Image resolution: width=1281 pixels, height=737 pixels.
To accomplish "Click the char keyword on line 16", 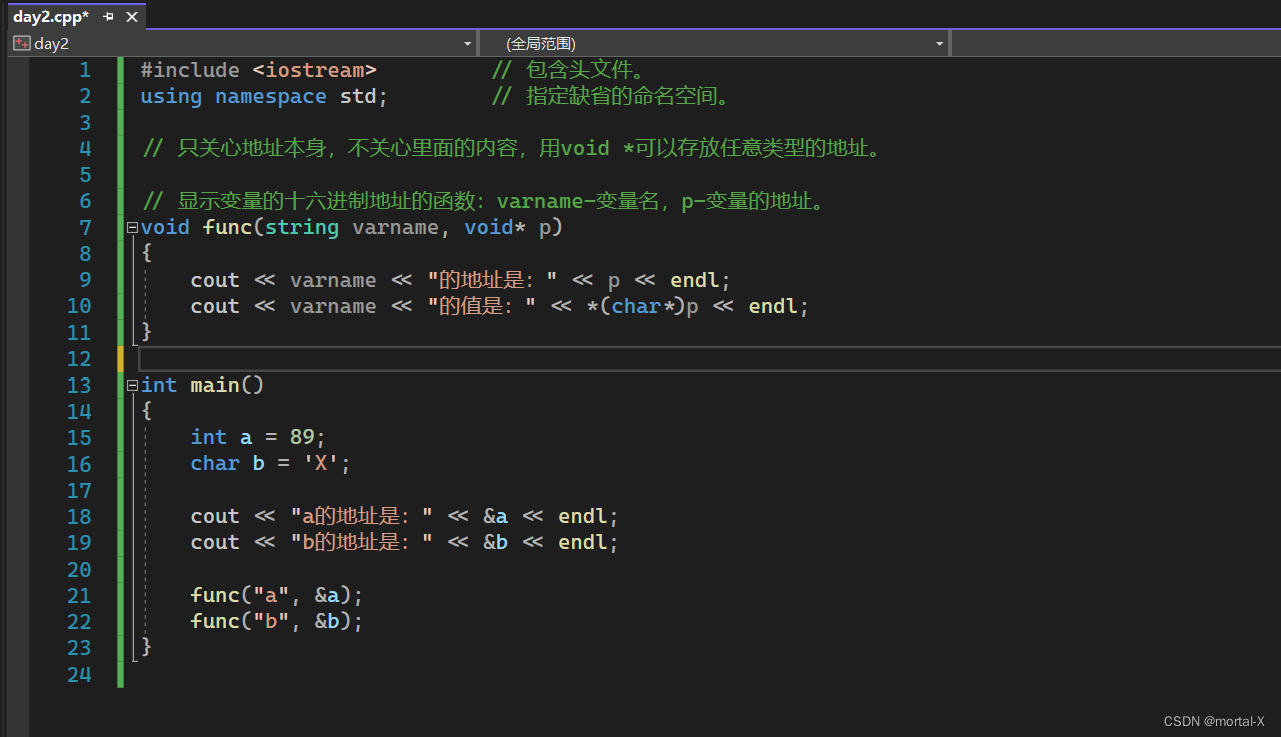I will [x=214, y=463].
